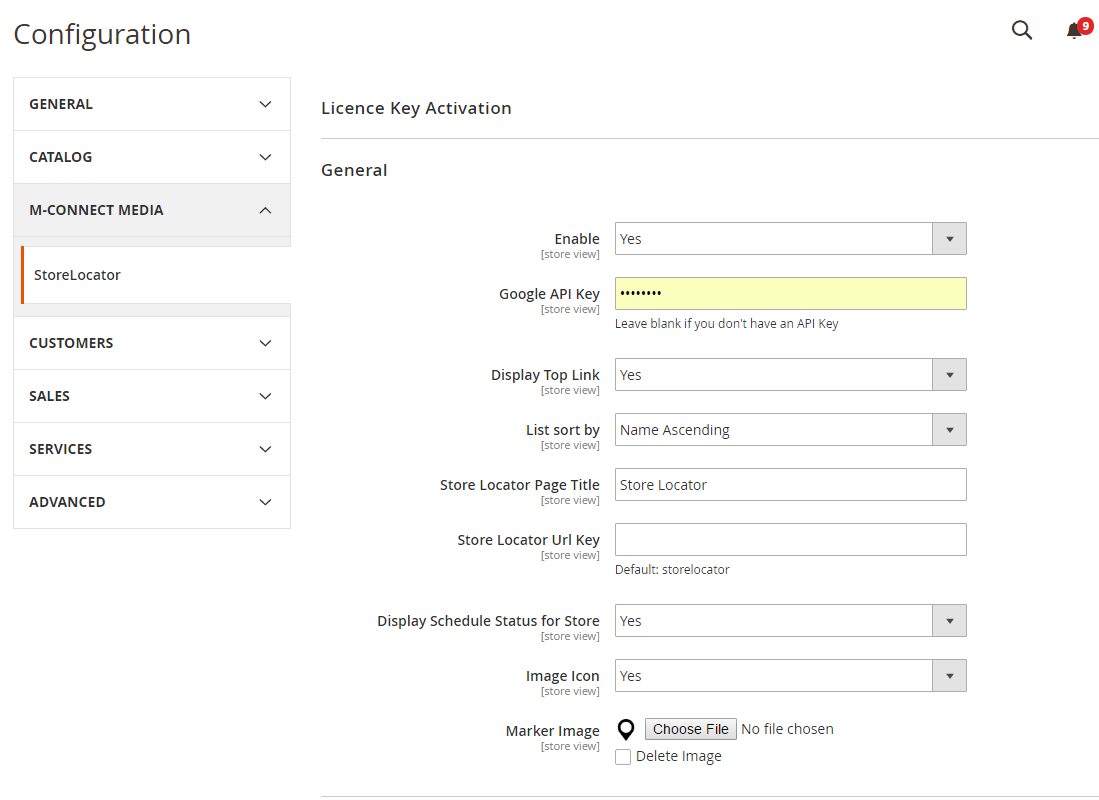Expand the Catalog sidebar section

point(152,157)
